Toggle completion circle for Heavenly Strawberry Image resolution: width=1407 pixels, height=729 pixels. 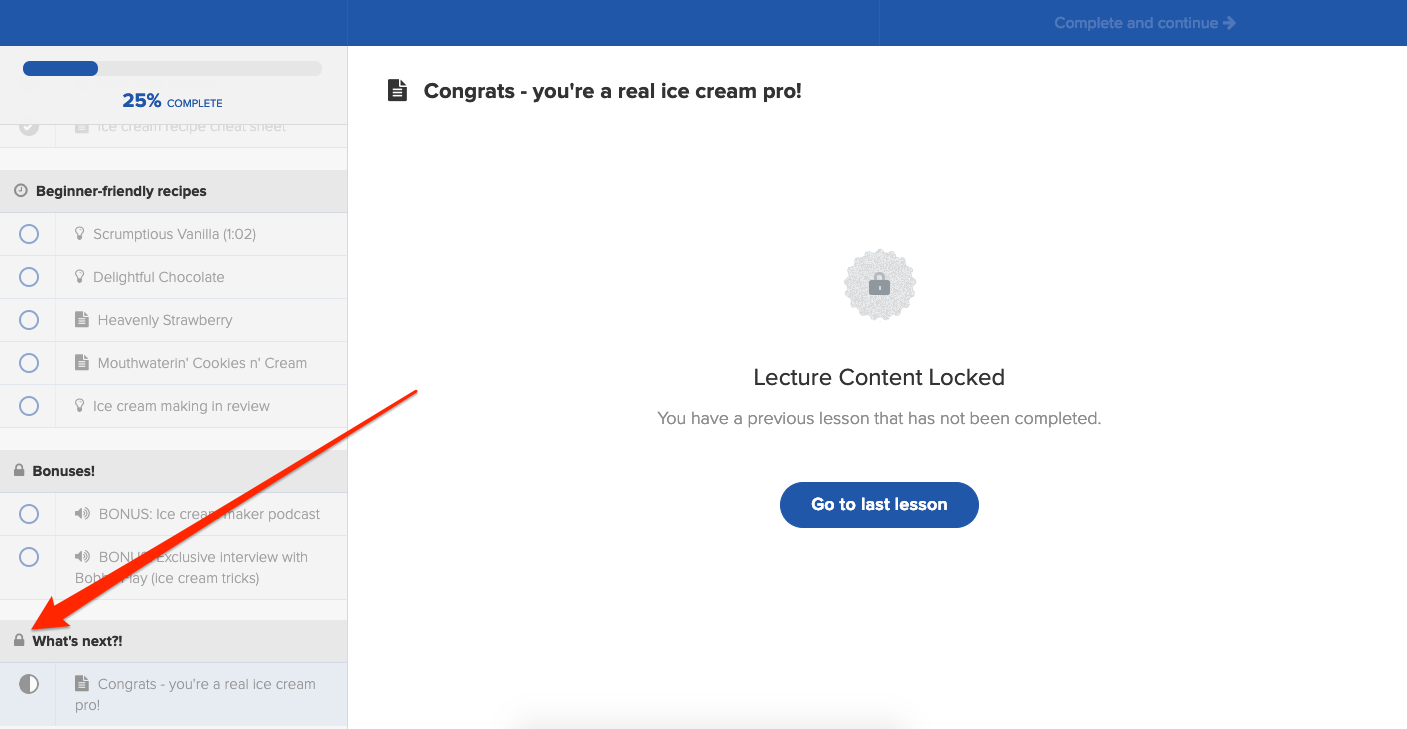(29, 320)
